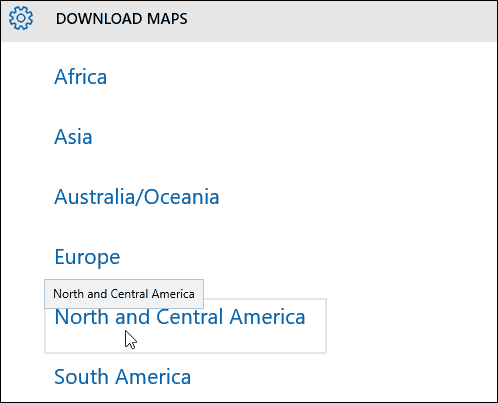498x403 pixels.
Task: Click the settings gear icon
Action: click(x=21, y=18)
